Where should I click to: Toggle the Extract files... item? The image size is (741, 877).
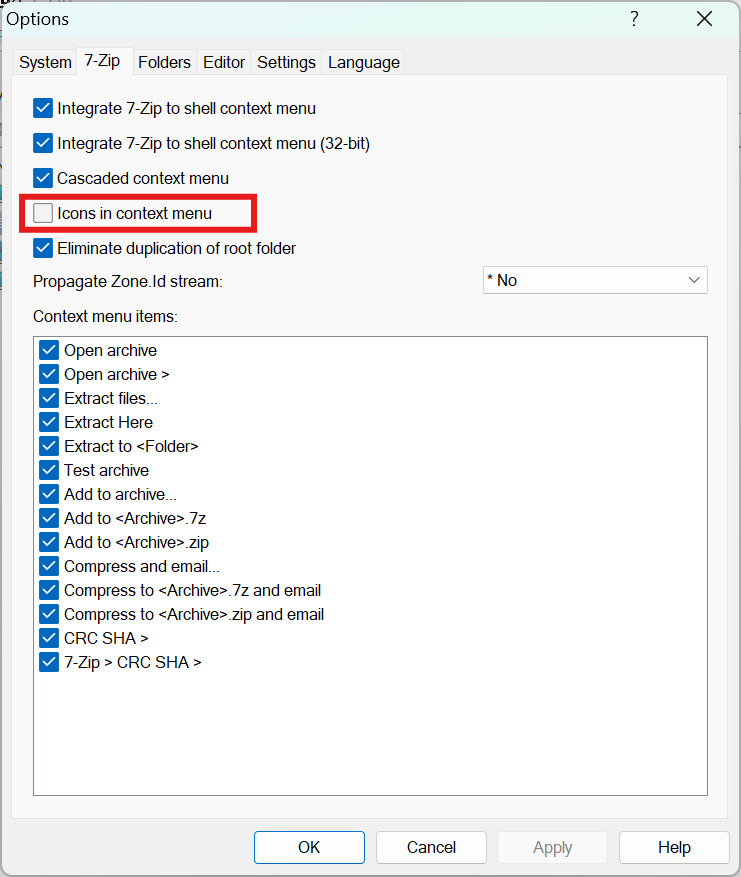(x=49, y=398)
